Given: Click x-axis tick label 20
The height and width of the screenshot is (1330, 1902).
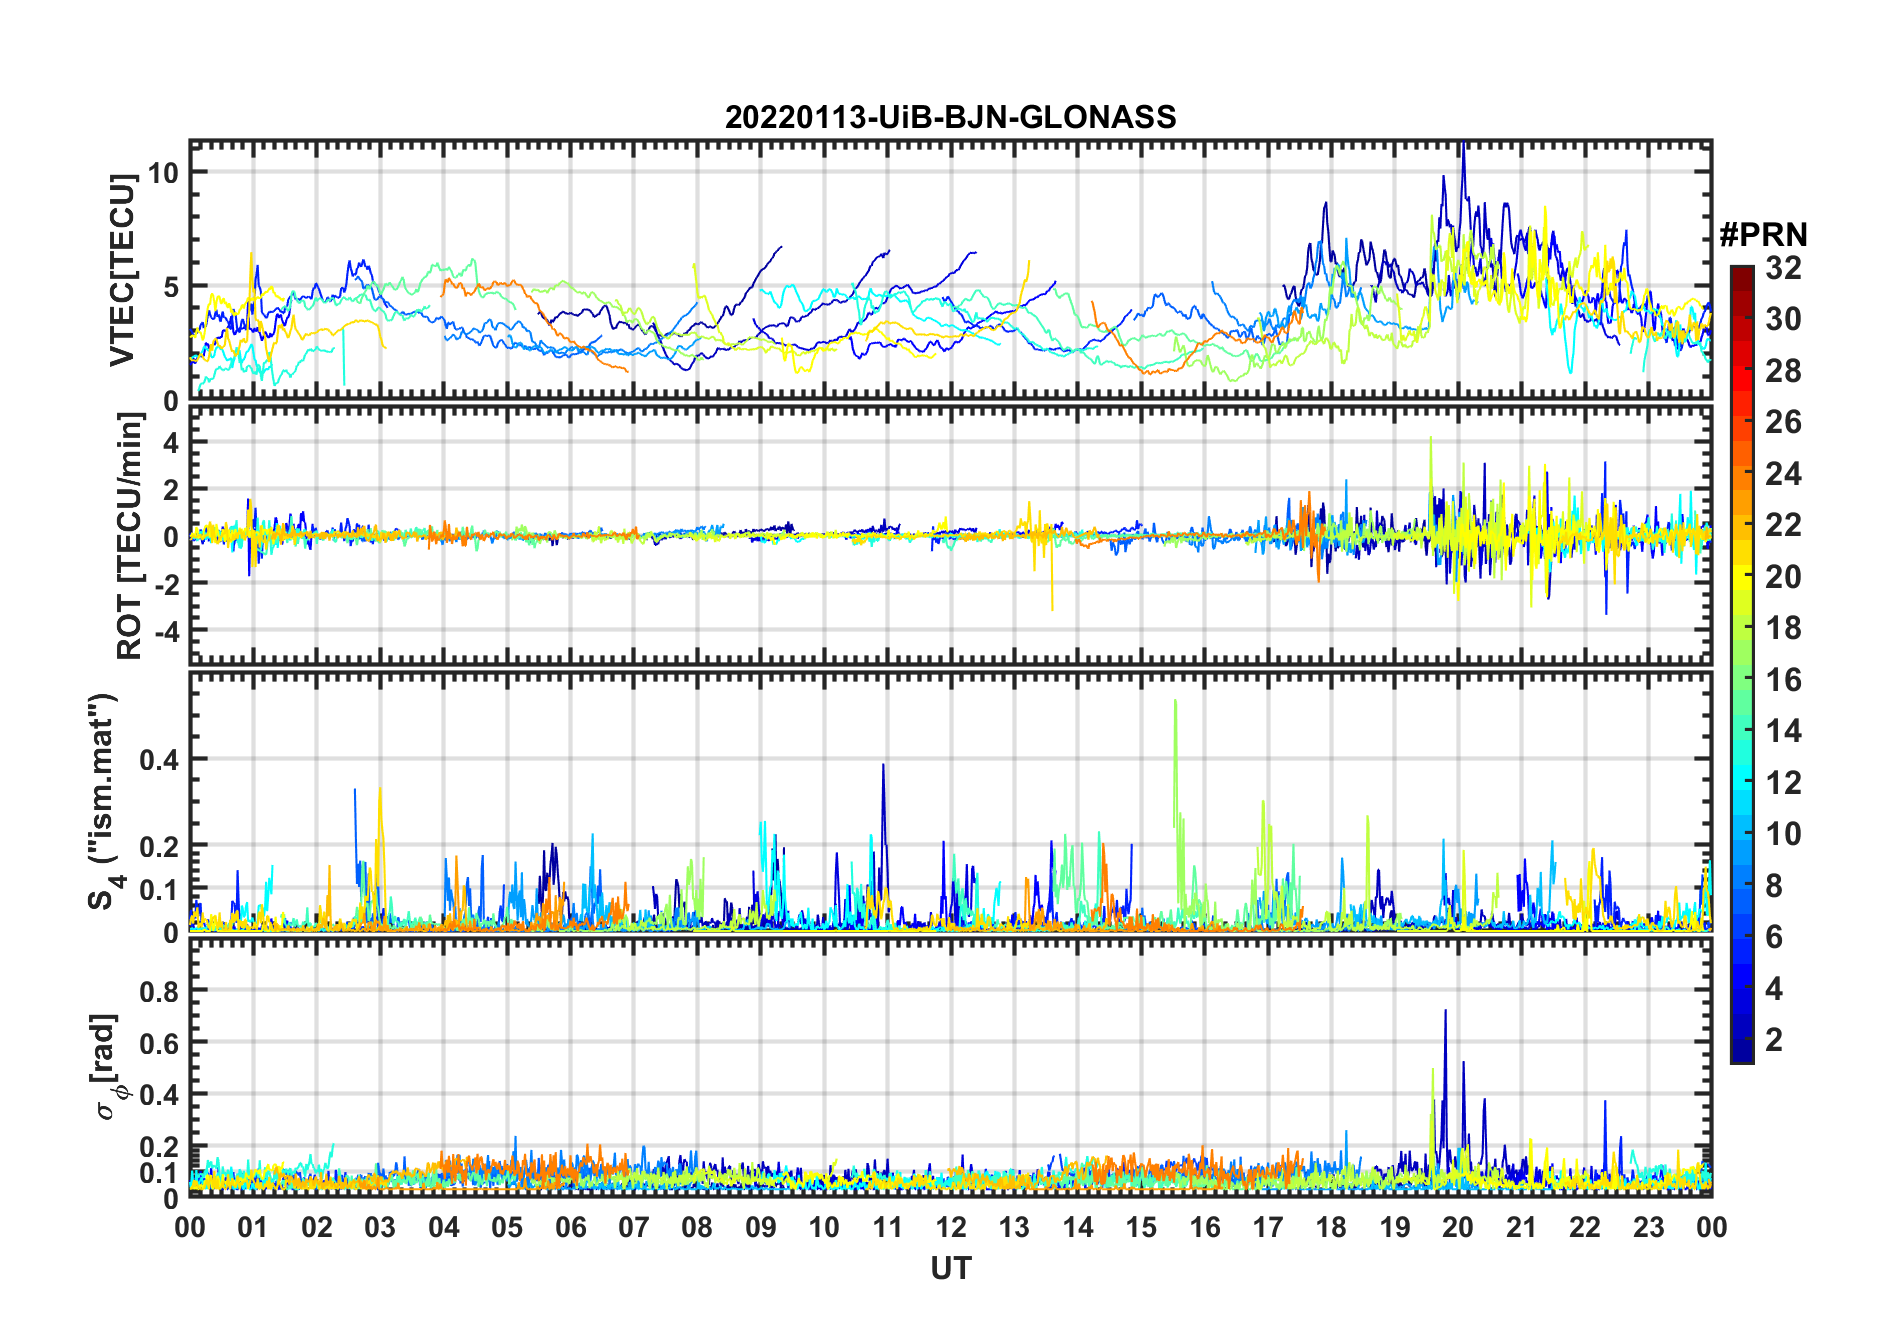Looking at the screenshot, I should click(1458, 1227).
